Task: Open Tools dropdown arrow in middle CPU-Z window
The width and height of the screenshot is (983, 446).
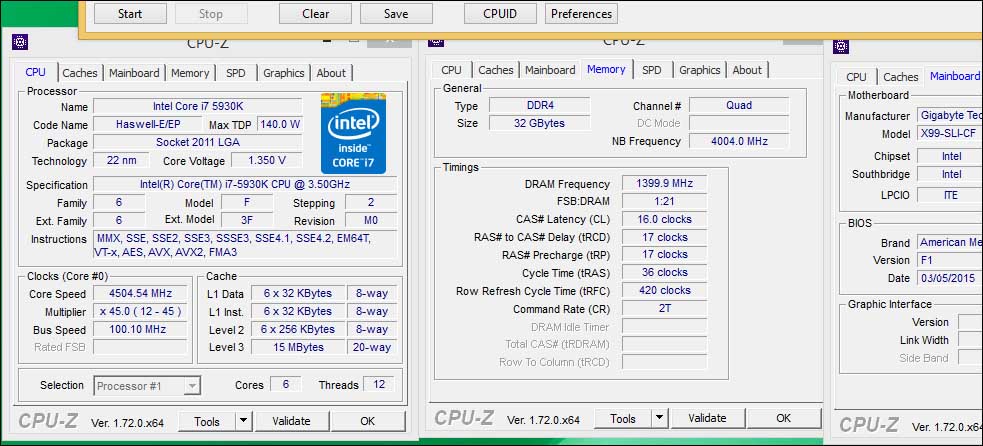Action: [660, 418]
